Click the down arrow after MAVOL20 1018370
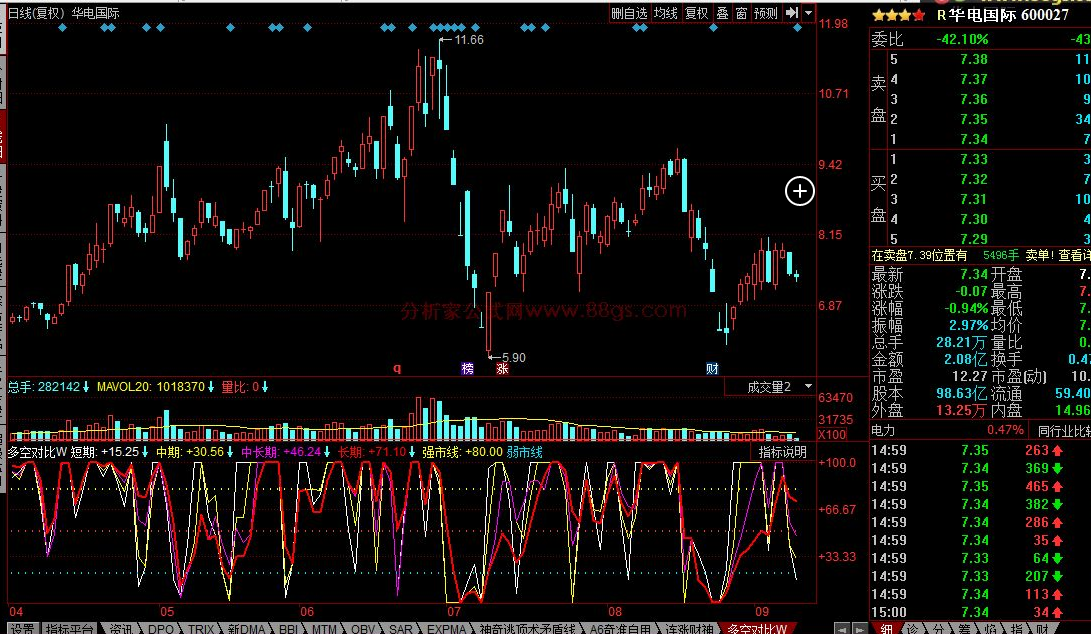Image resolution: width=1091 pixels, height=634 pixels. pos(210,386)
